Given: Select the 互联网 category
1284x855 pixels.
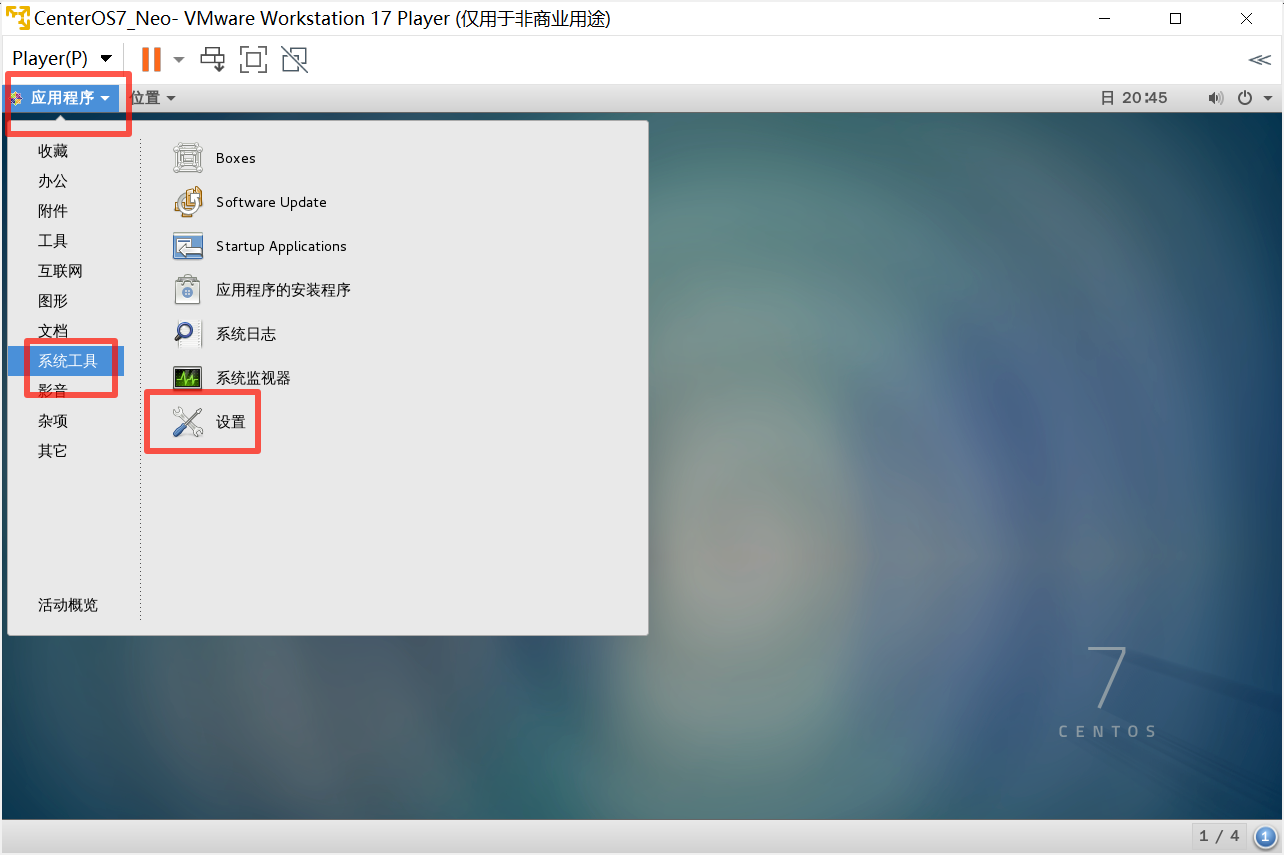Looking at the screenshot, I should tap(60, 271).
